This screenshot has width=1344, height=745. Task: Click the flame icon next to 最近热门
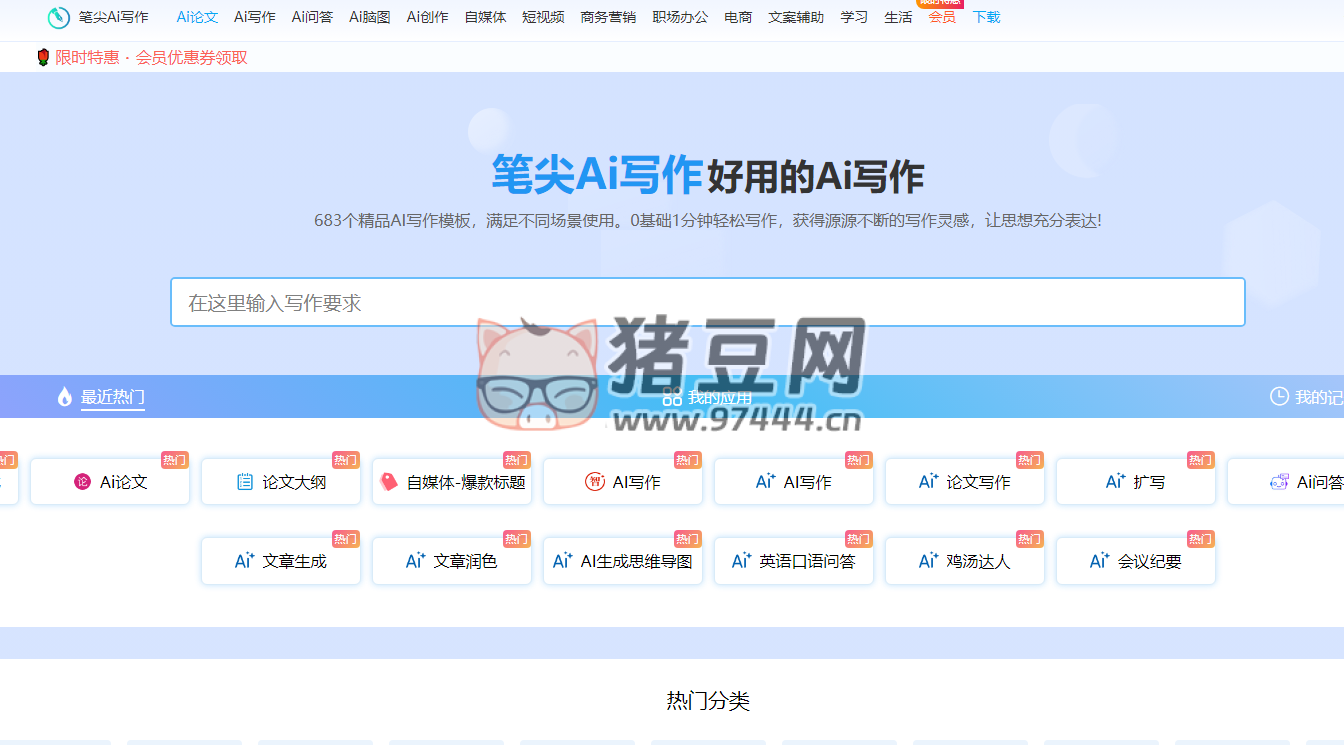[x=65, y=397]
